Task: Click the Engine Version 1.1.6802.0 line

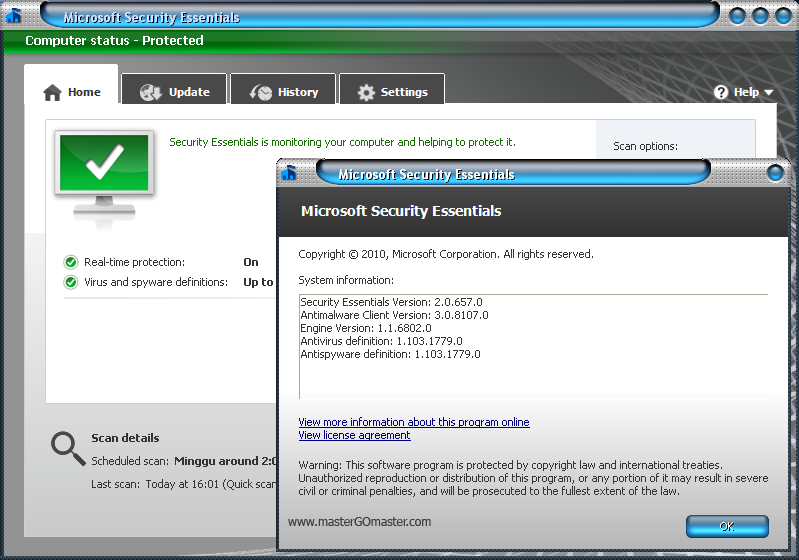Action: [x=366, y=328]
